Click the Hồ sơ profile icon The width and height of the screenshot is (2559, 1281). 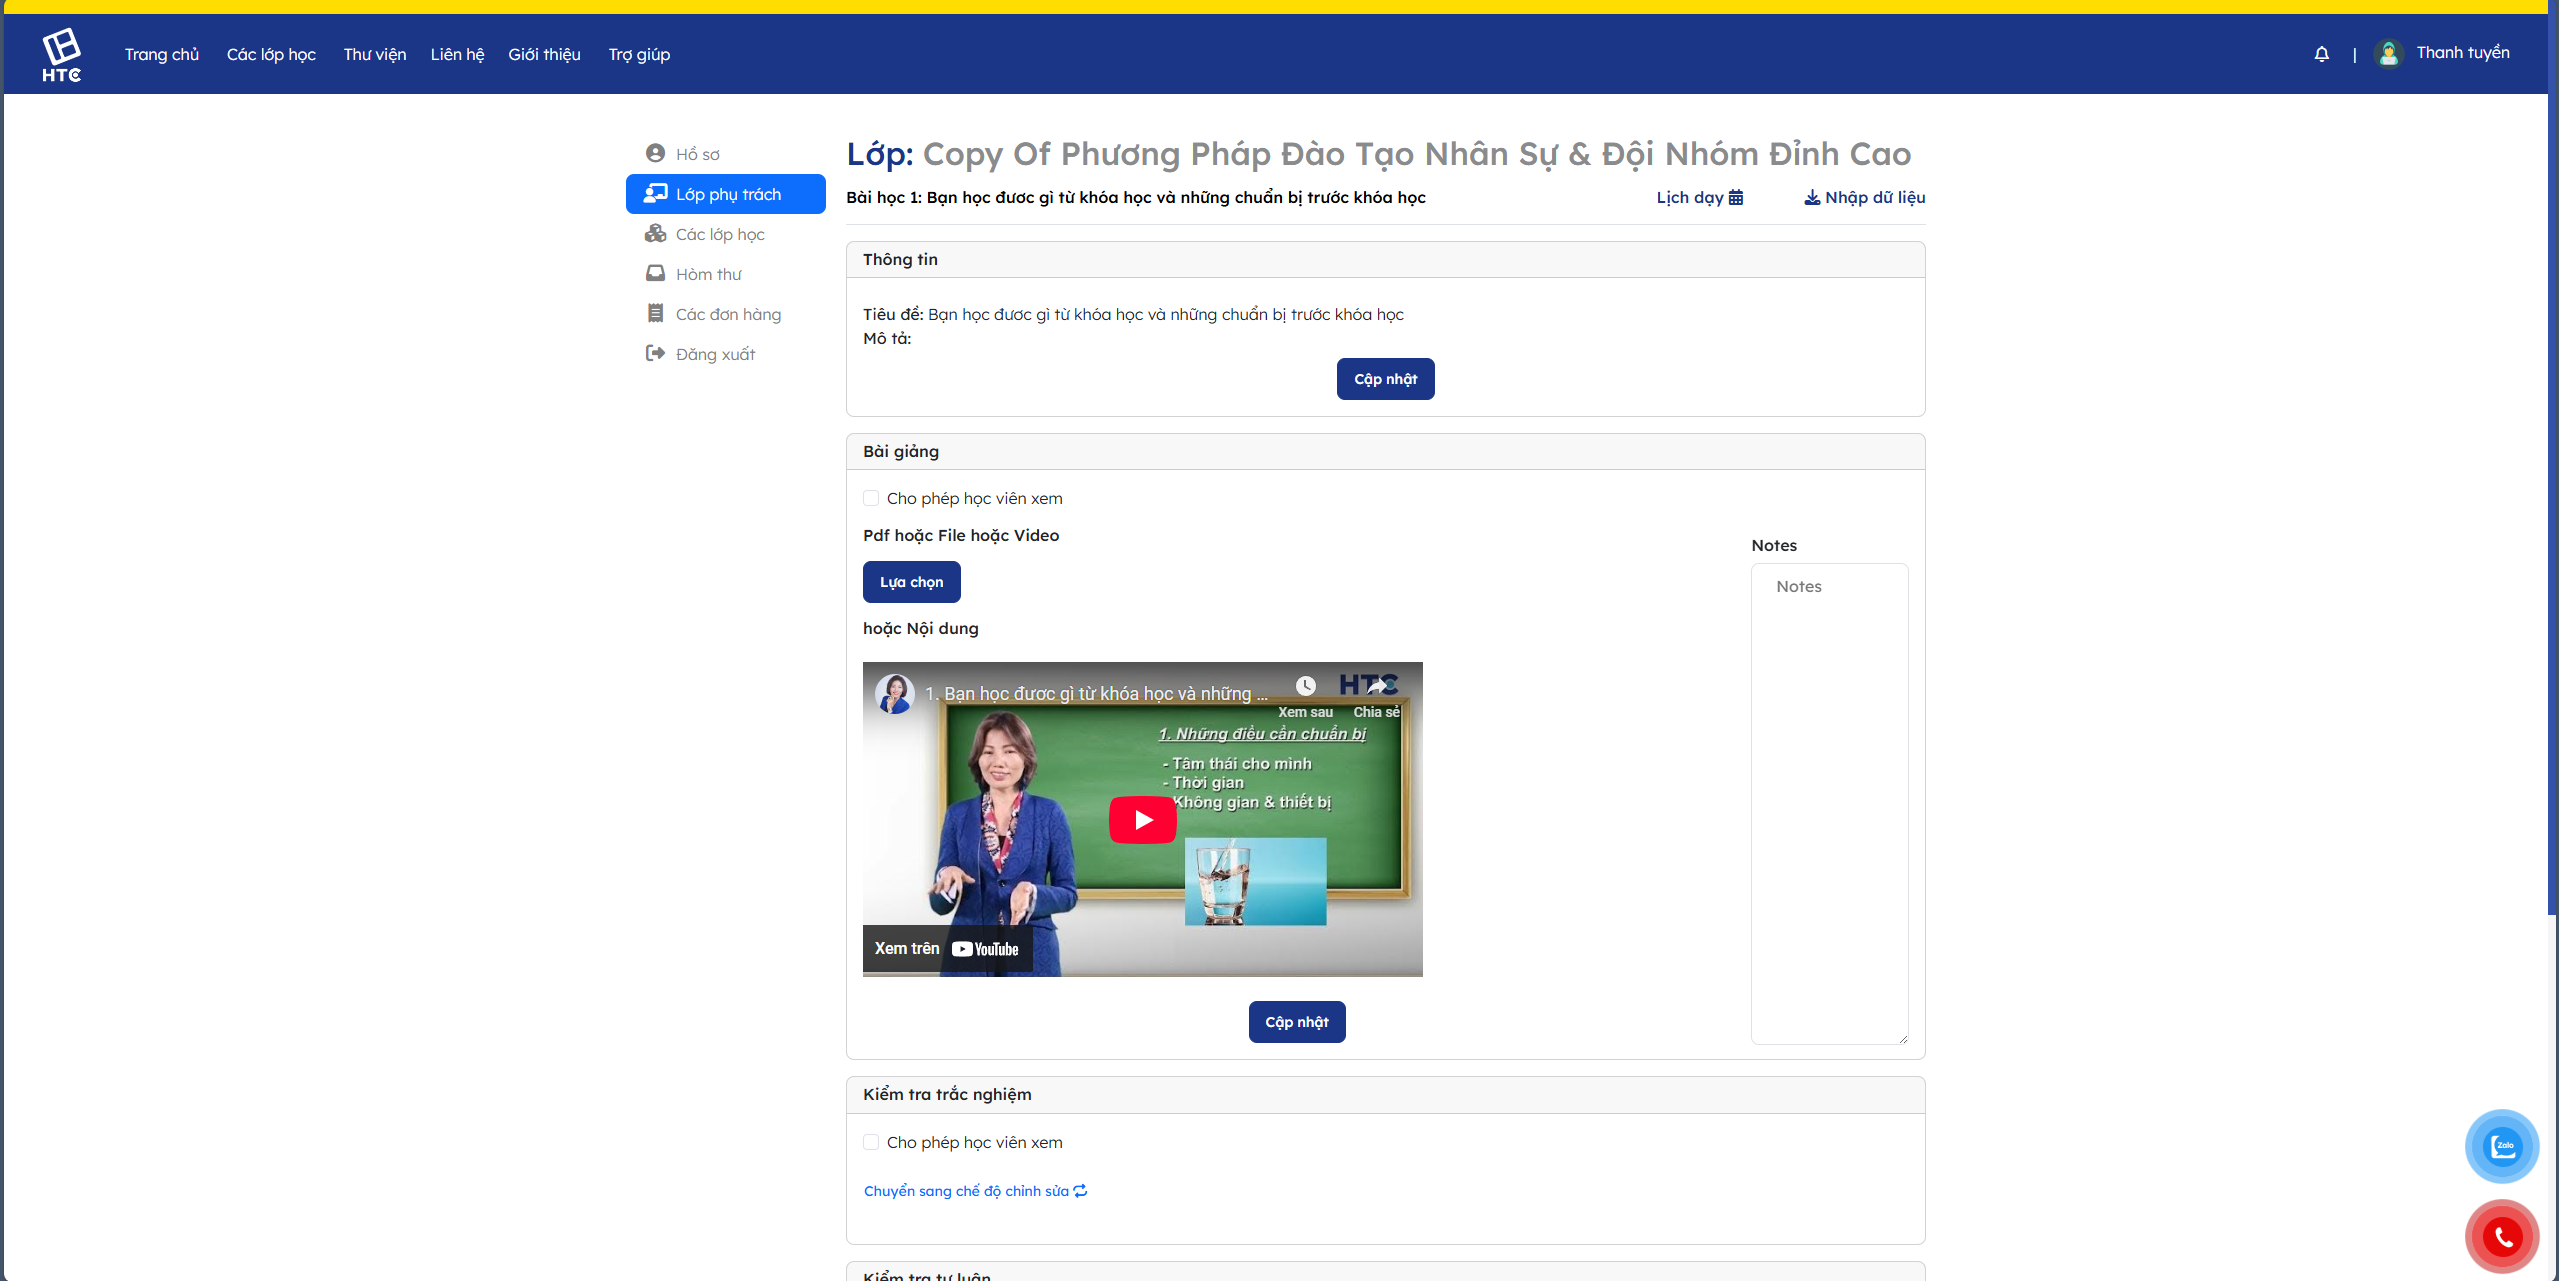655,153
